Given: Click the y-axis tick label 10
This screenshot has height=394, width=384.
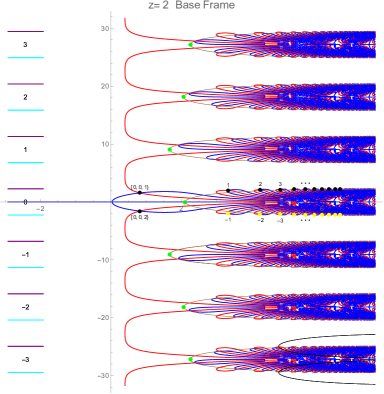Looking at the screenshot, I should [105, 144].
